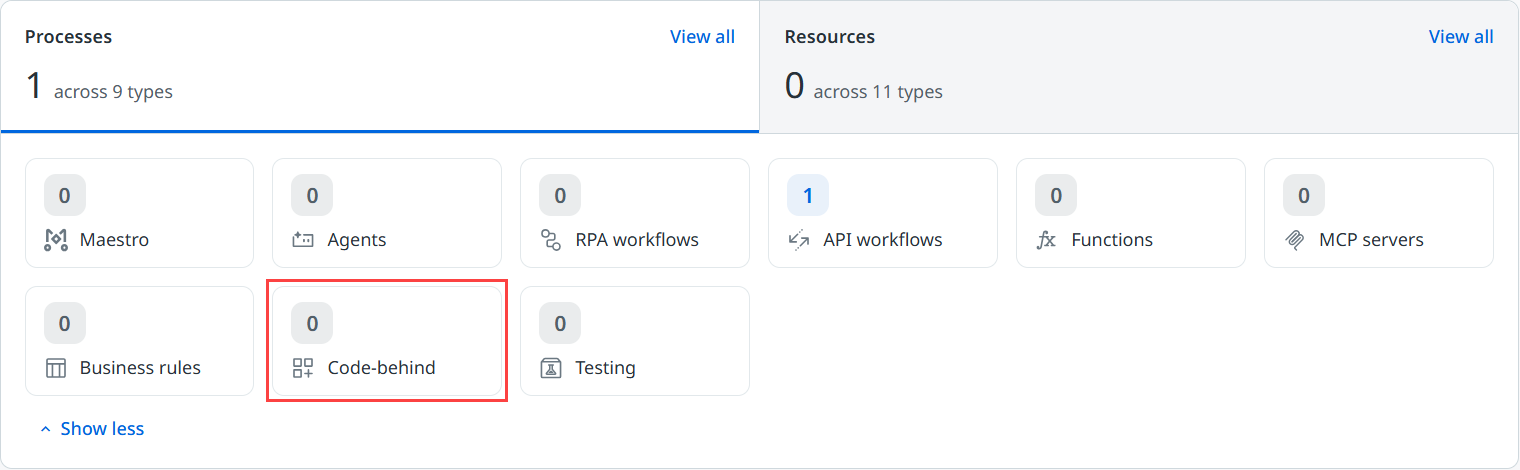Open the Maestro card label
Screen dimensions: 1520x470
114,240
